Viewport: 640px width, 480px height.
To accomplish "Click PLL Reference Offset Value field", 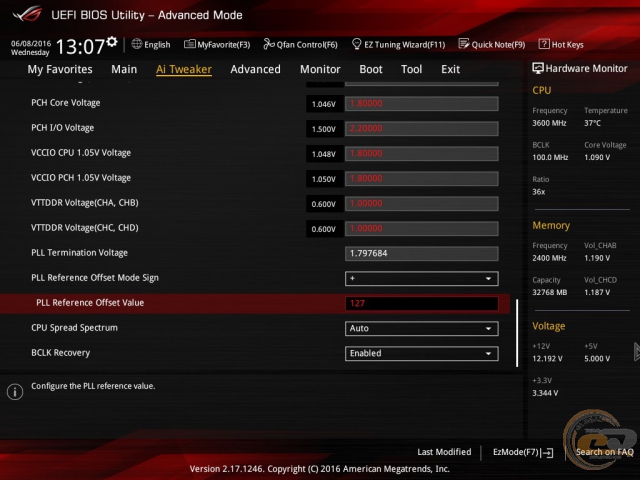I will click(x=422, y=304).
